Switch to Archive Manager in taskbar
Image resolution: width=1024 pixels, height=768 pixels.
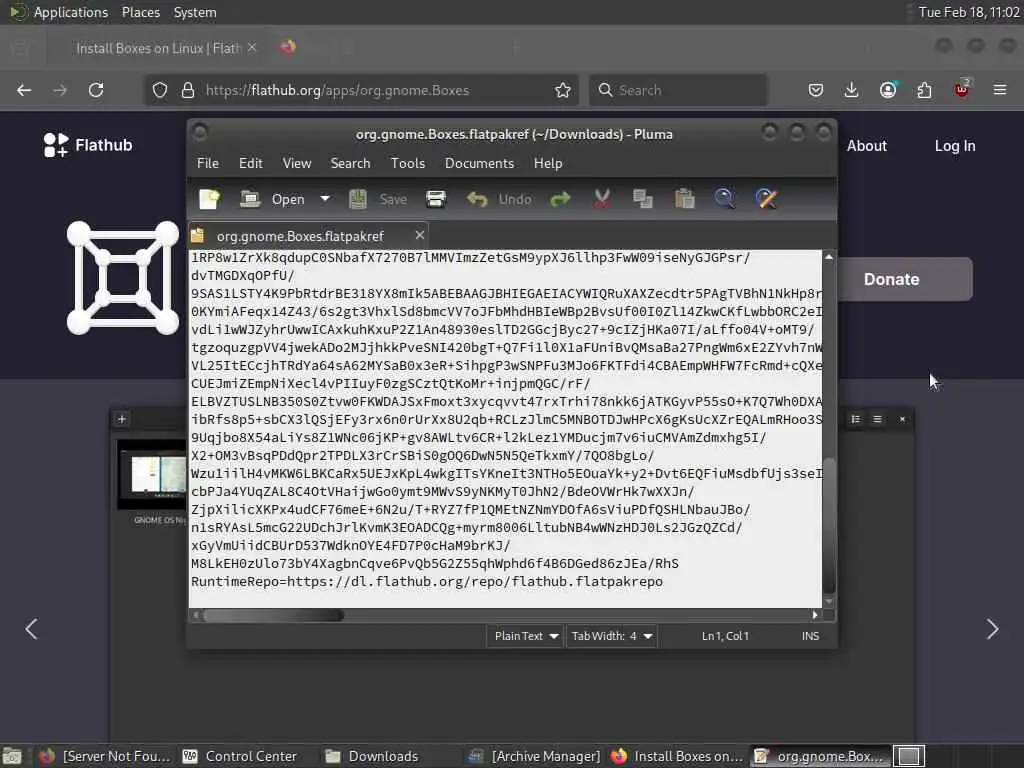tap(534, 756)
